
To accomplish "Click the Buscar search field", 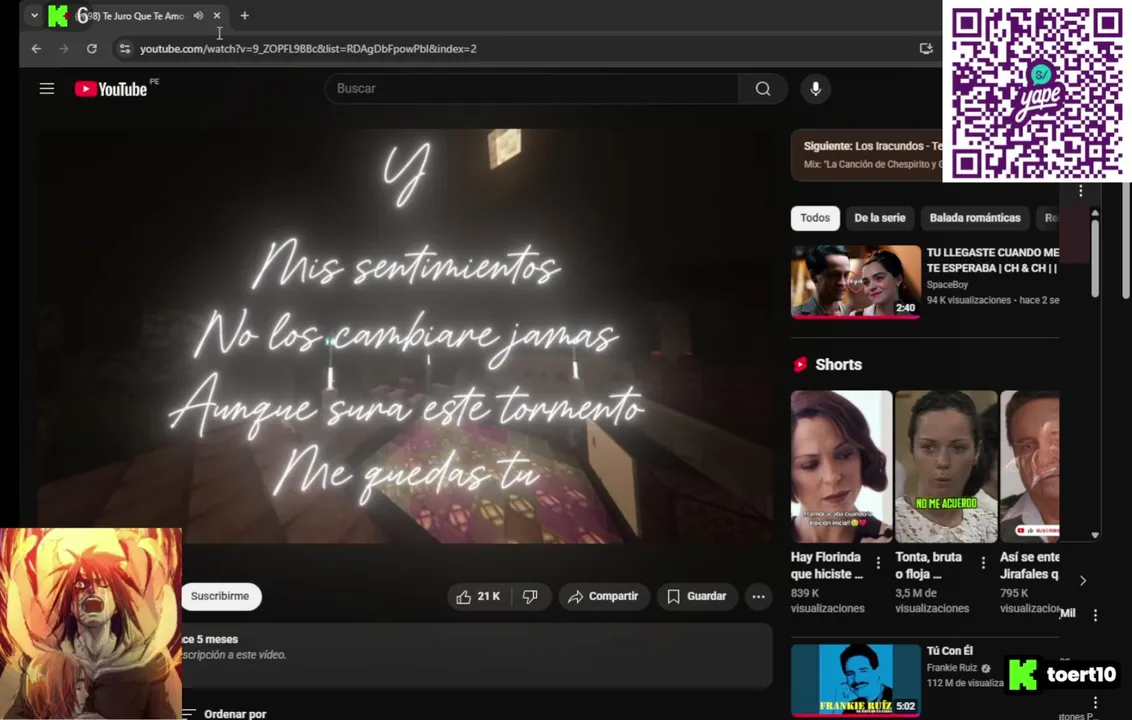I will [x=532, y=89].
